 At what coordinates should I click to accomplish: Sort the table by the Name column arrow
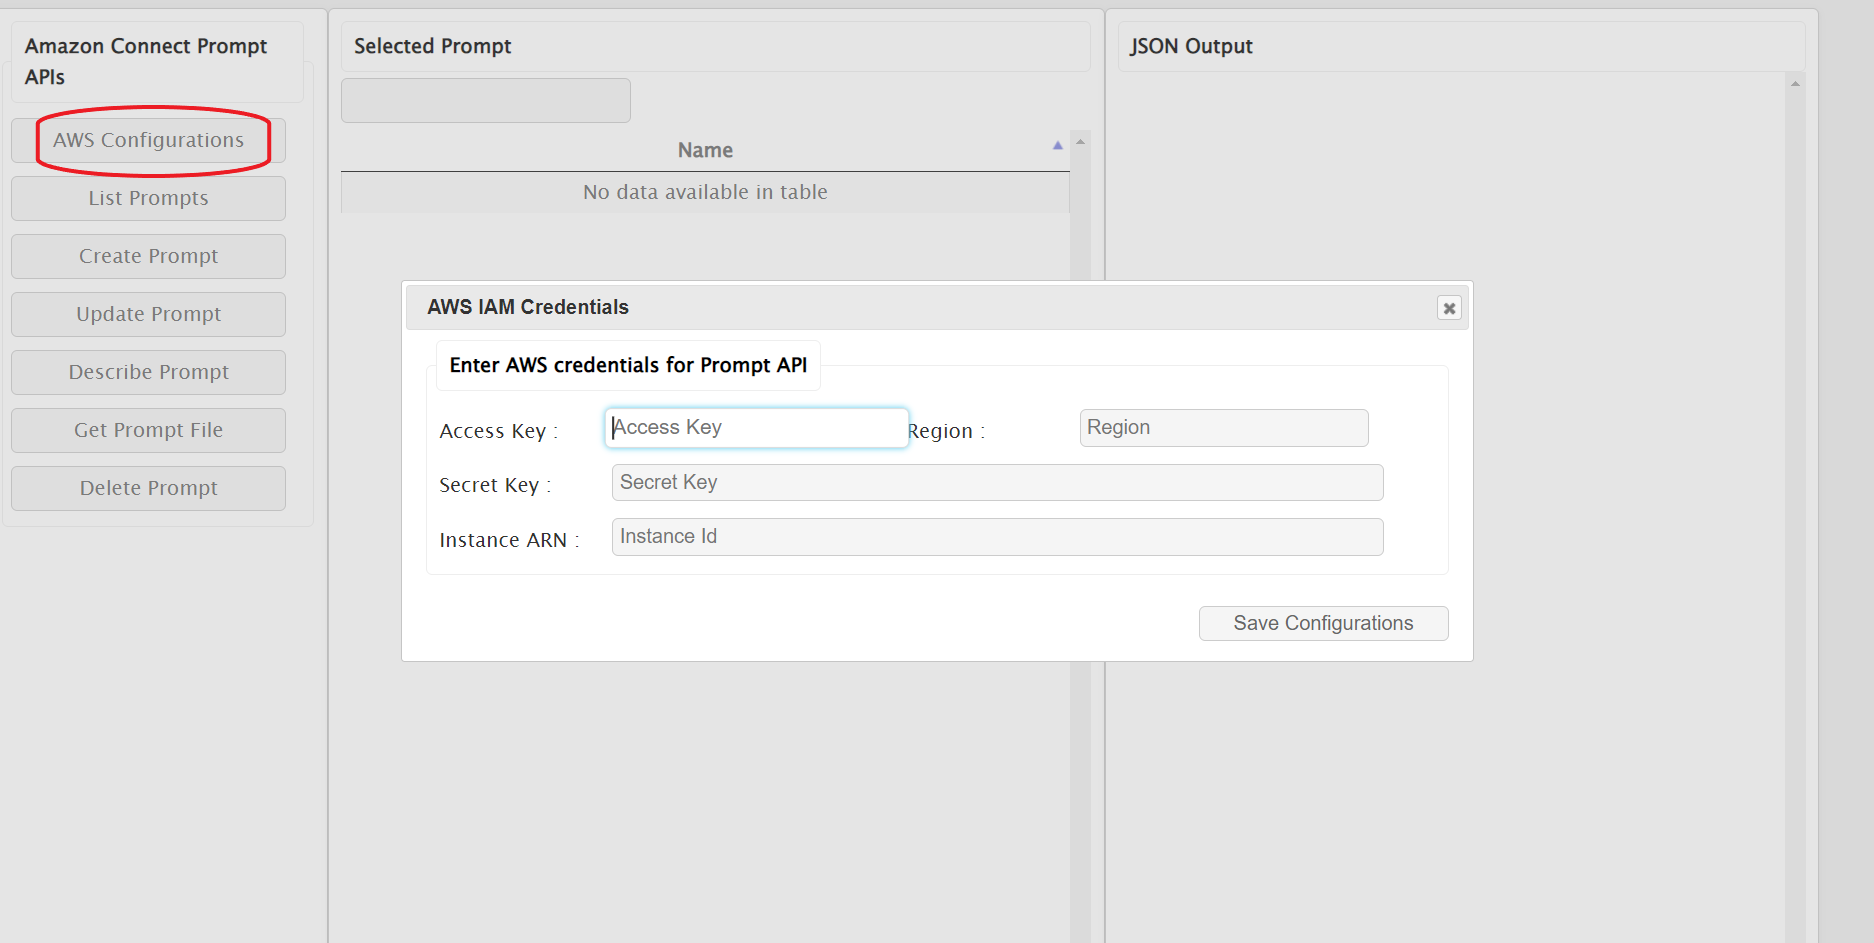click(1057, 146)
